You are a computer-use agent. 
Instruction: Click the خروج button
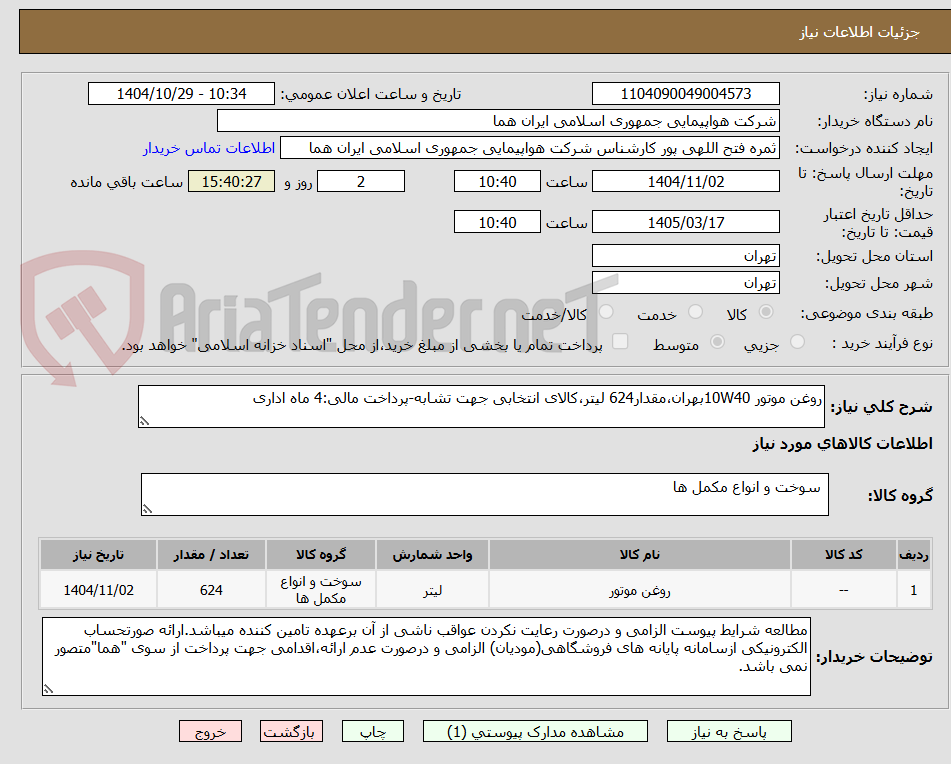pos(209,731)
